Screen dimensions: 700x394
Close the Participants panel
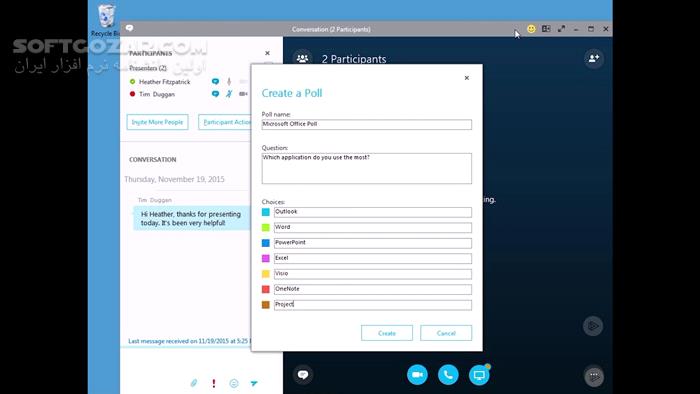pos(267,53)
